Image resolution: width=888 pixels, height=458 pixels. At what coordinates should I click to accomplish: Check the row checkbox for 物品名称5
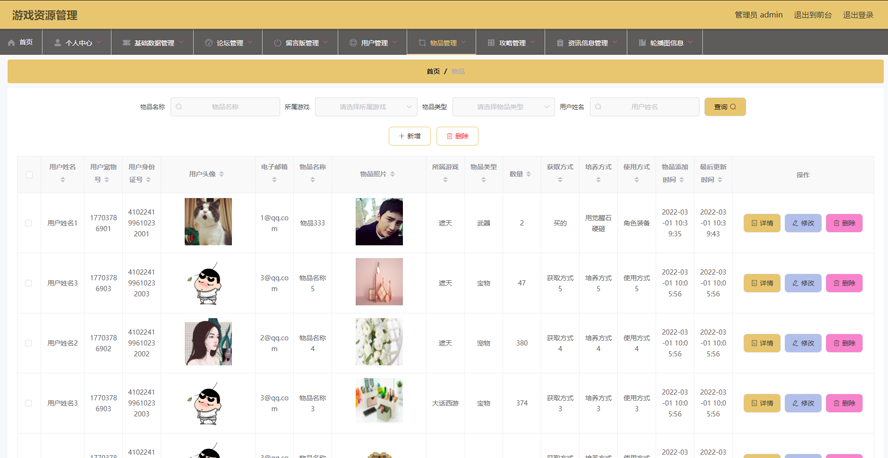[x=29, y=283]
